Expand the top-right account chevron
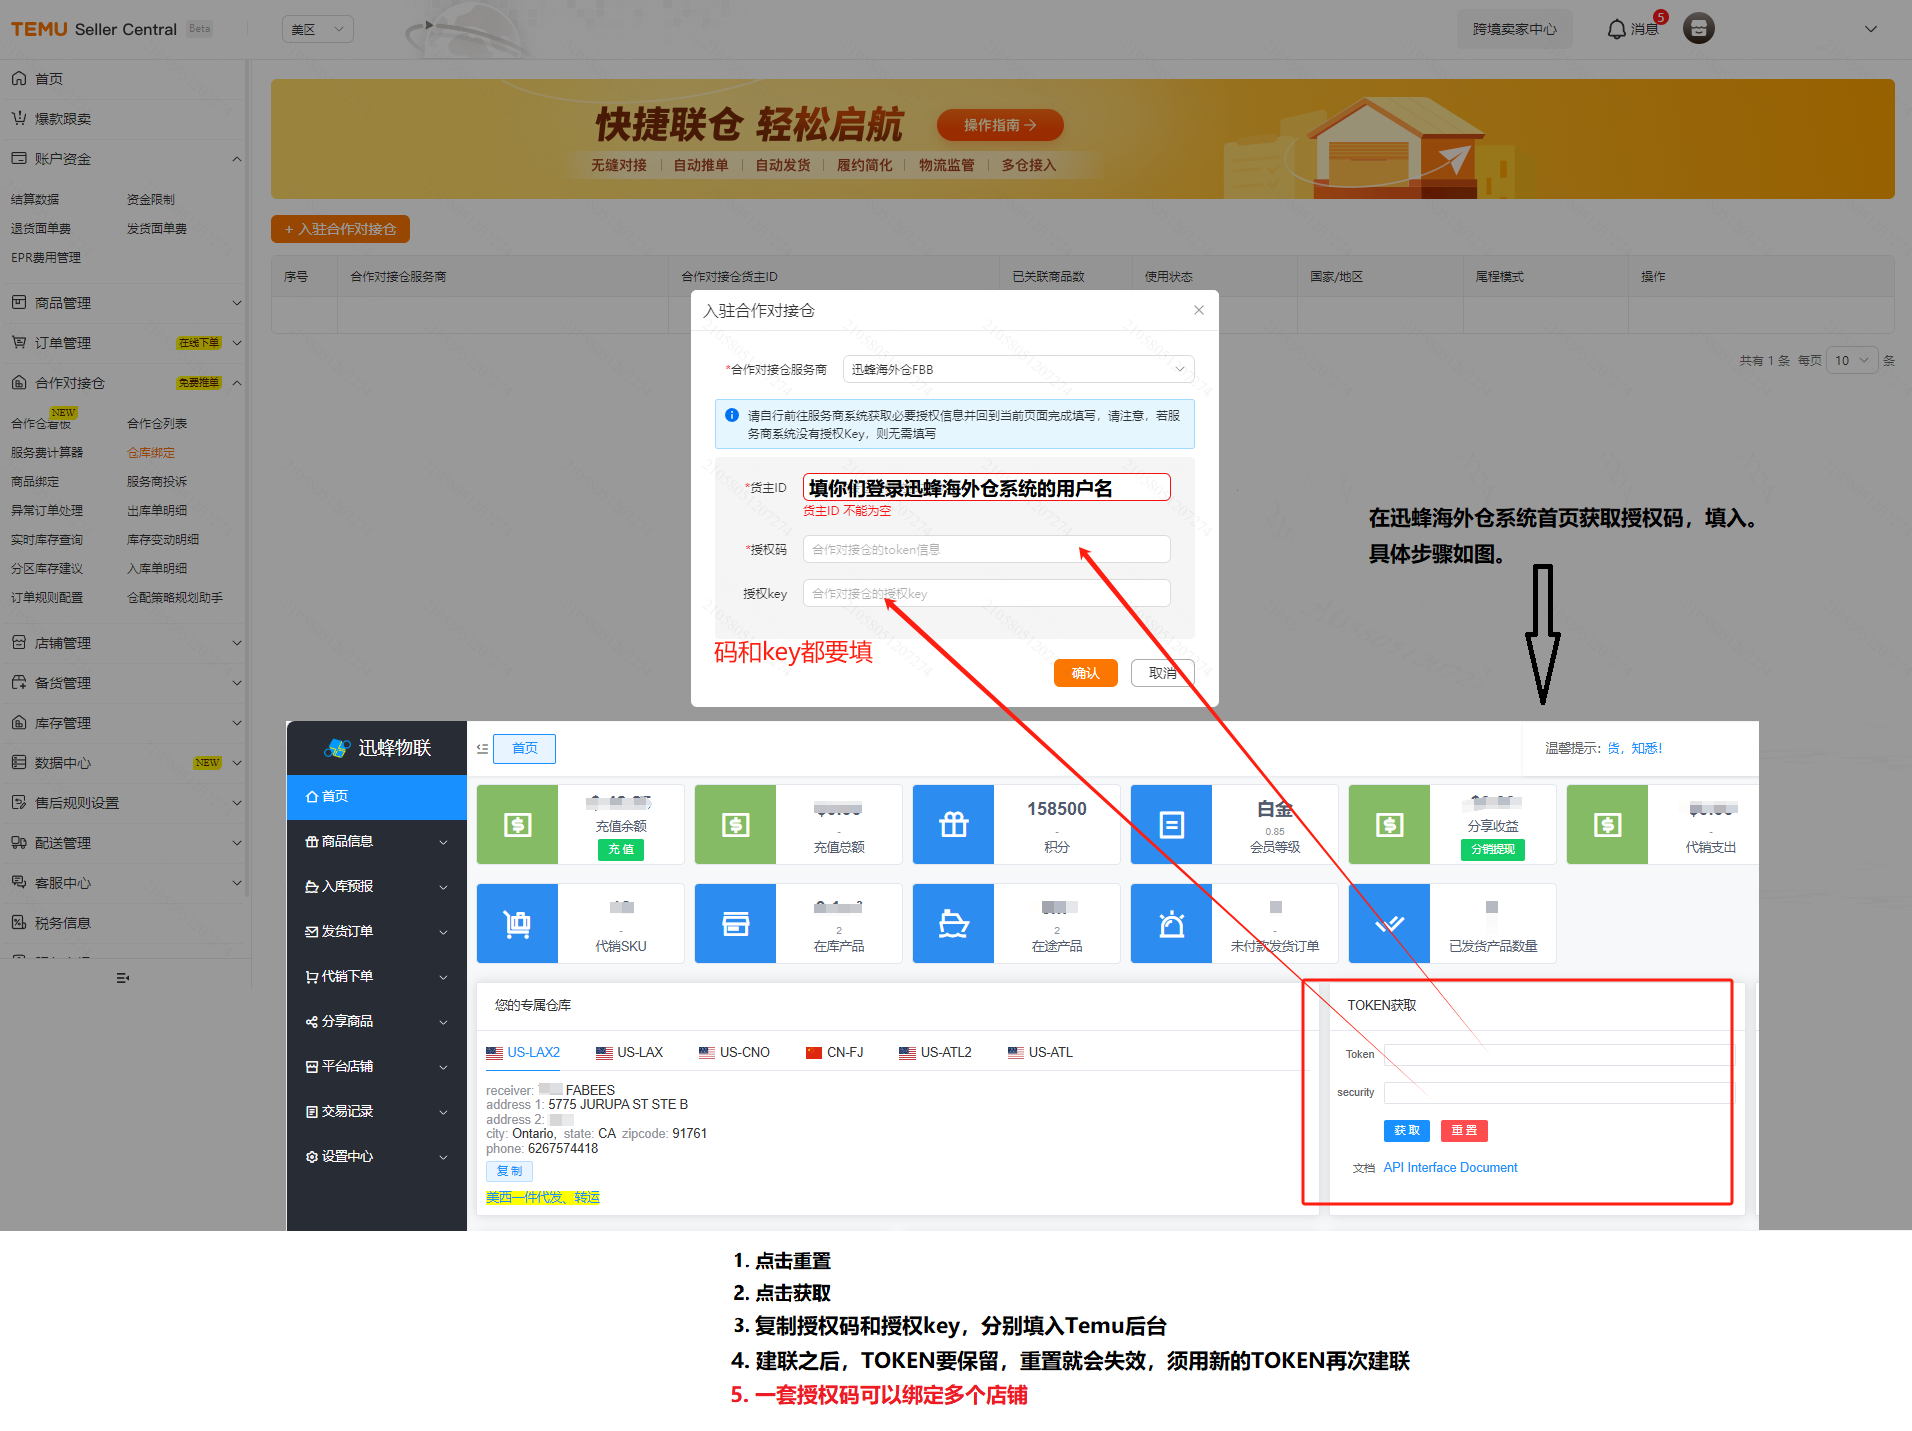Viewport: 1912px width, 1431px height. point(1871,29)
